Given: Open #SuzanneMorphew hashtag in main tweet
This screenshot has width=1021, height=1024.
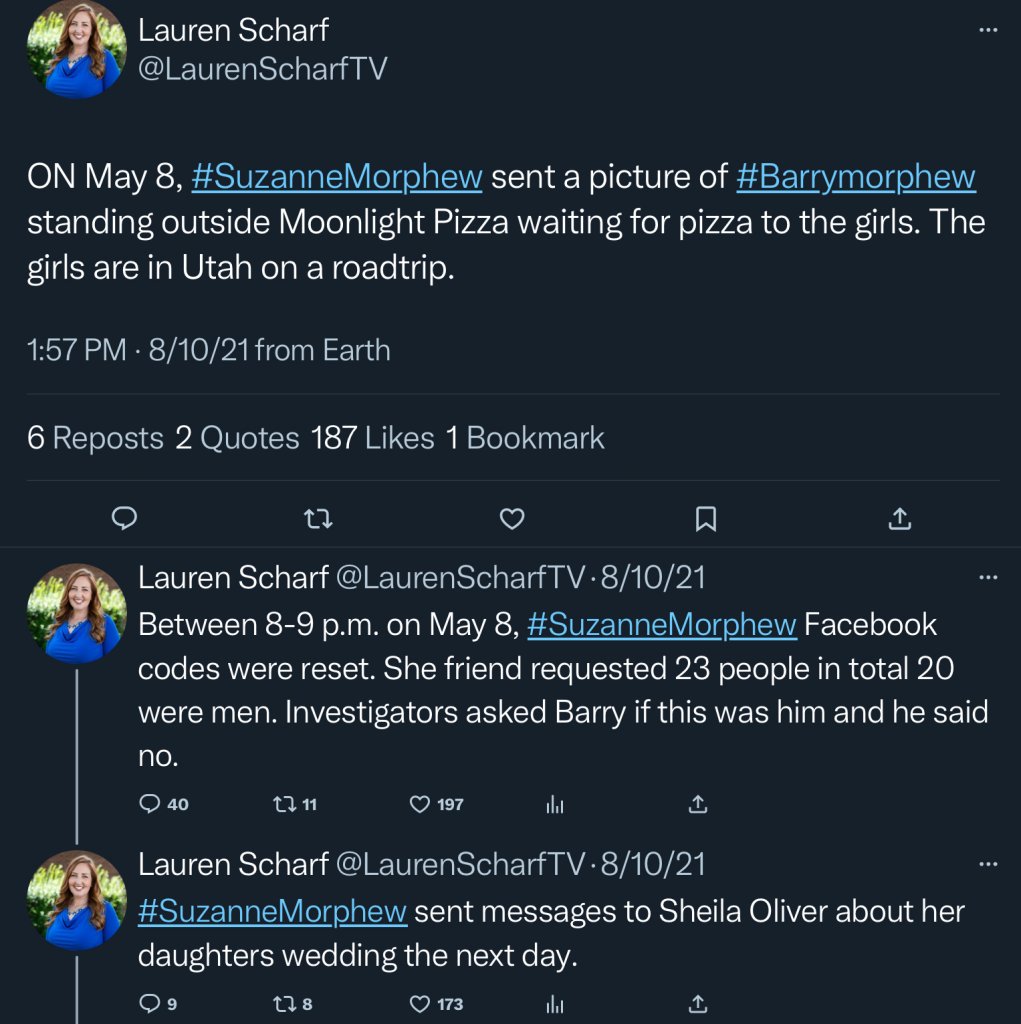Looking at the screenshot, I should click(x=336, y=177).
